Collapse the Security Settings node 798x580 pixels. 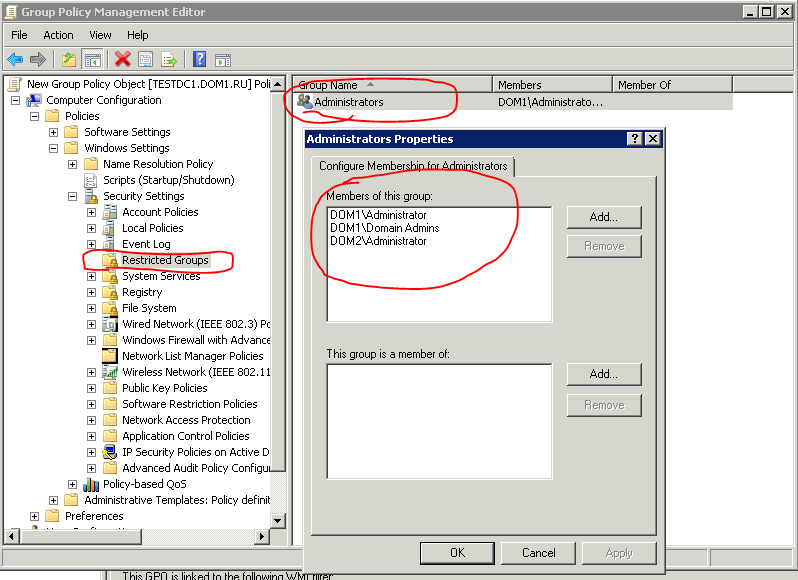[72, 196]
